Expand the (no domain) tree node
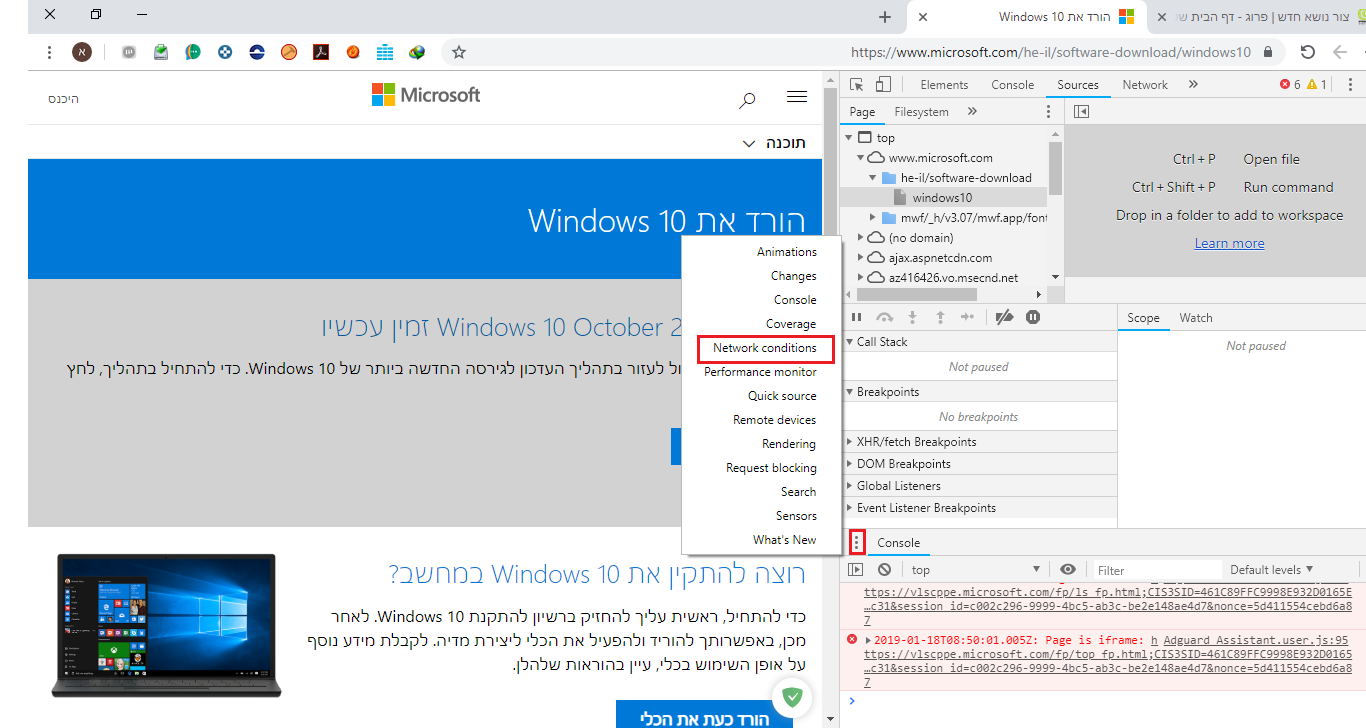Viewport: 1366px width, 728px height. pyautogui.click(x=860, y=238)
